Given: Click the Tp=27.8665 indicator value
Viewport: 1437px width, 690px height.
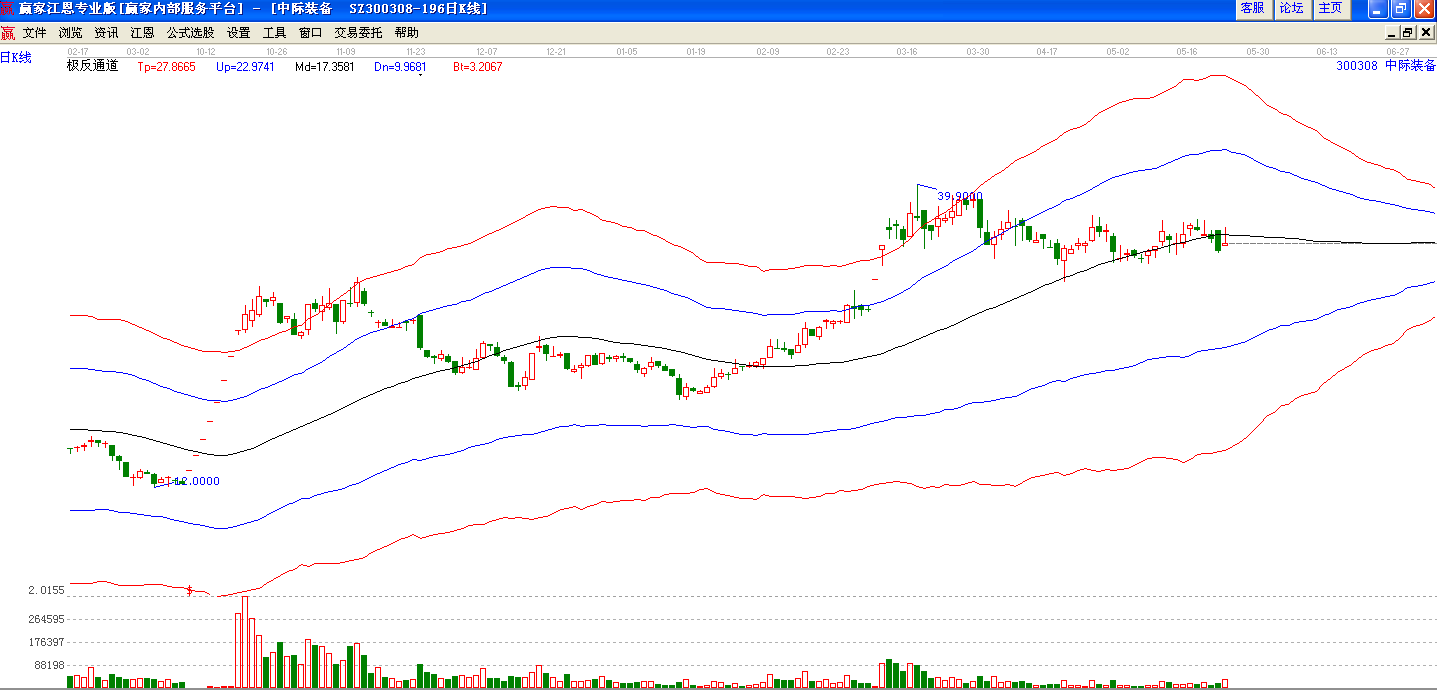Looking at the screenshot, I should click(166, 67).
